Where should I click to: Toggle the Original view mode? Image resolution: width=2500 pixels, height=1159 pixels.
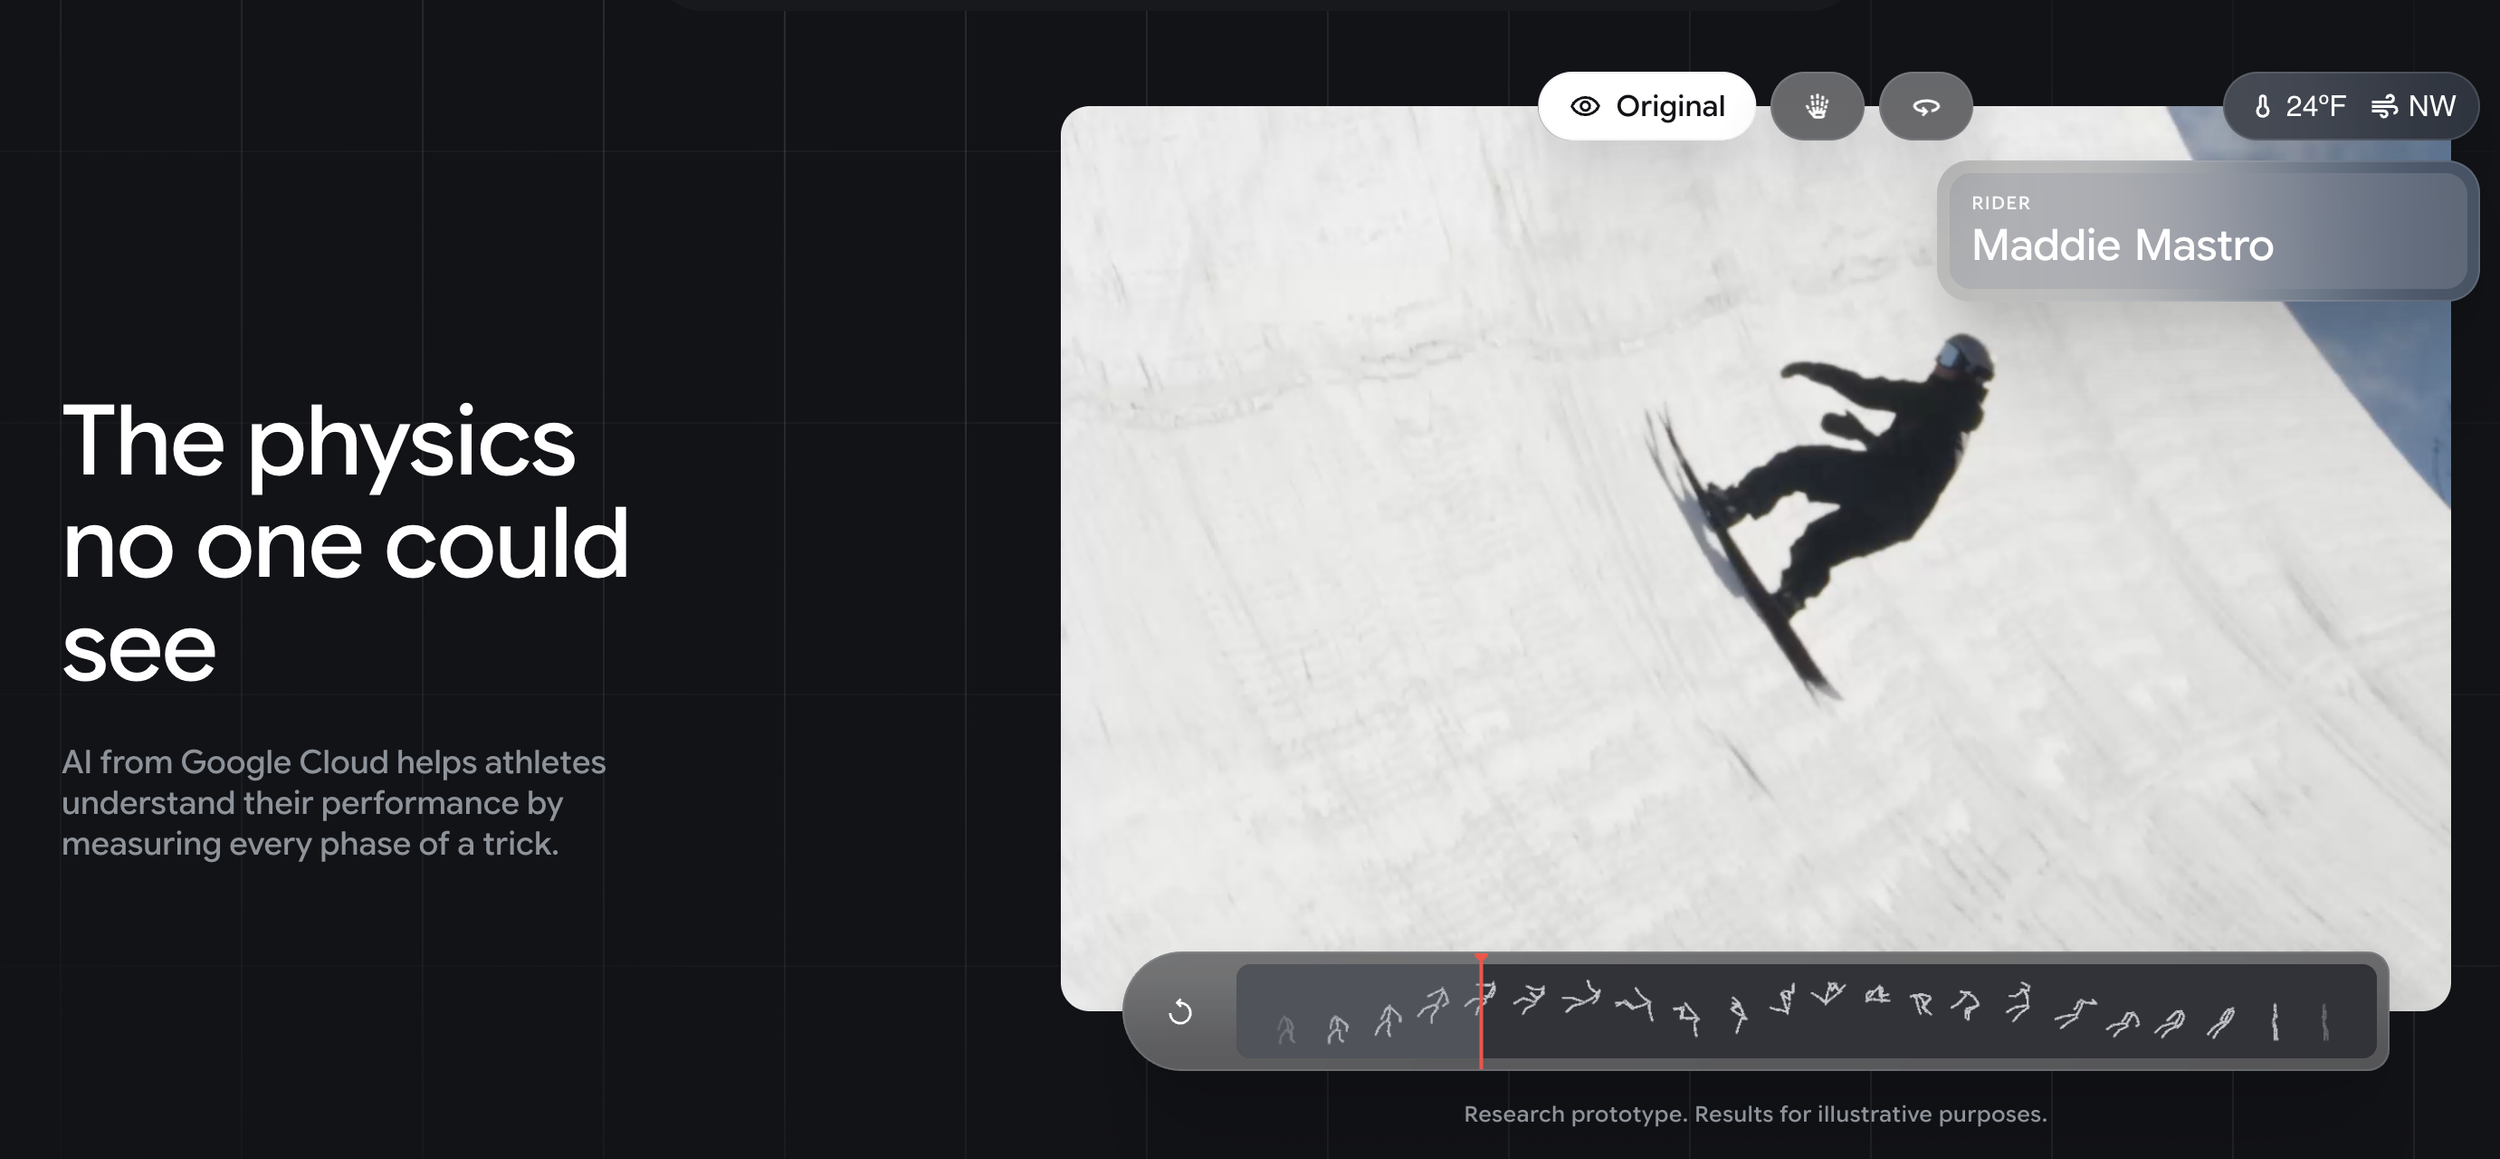[x=1647, y=105]
